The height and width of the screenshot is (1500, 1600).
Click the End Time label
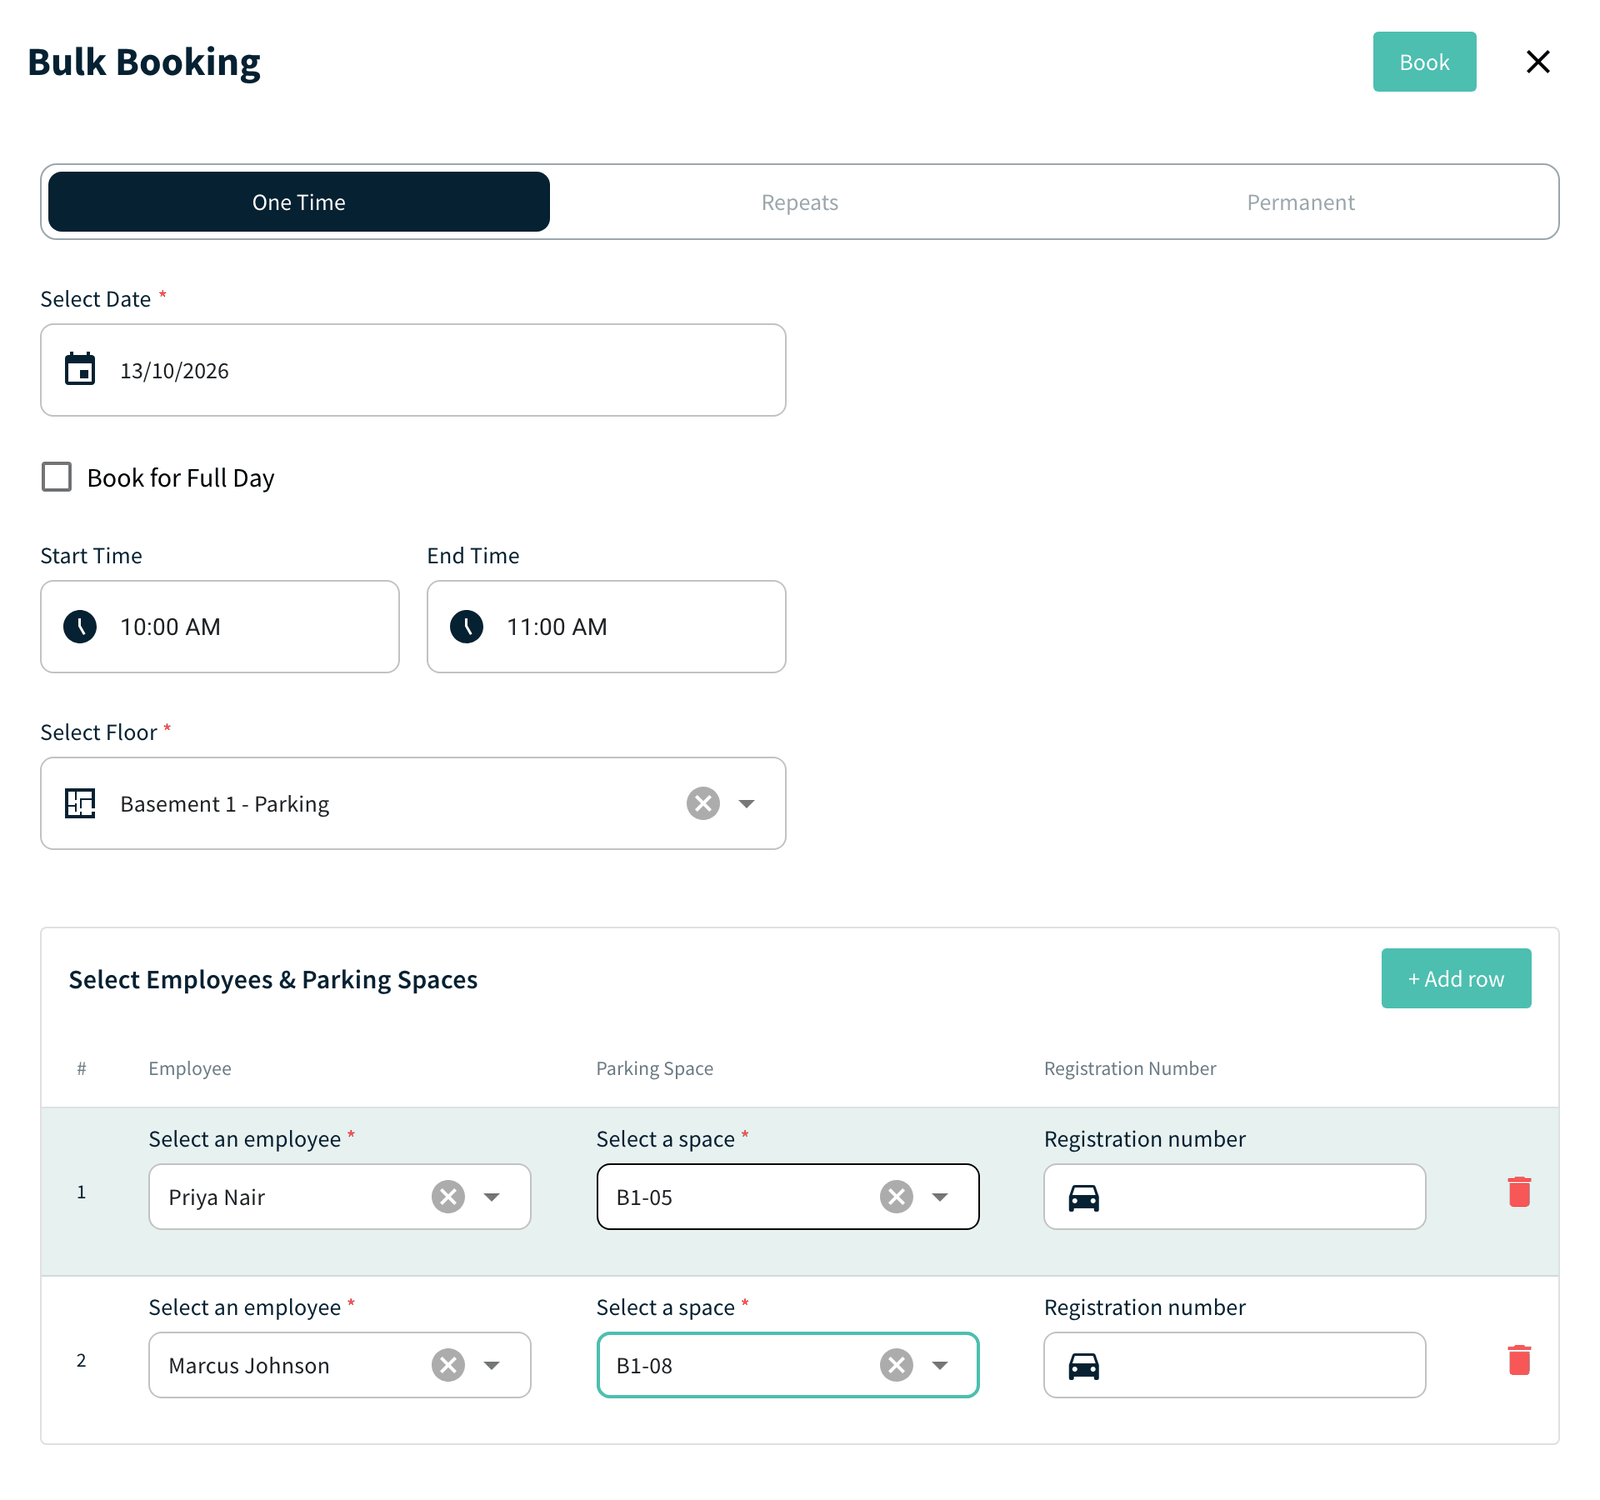tap(473, 556)
